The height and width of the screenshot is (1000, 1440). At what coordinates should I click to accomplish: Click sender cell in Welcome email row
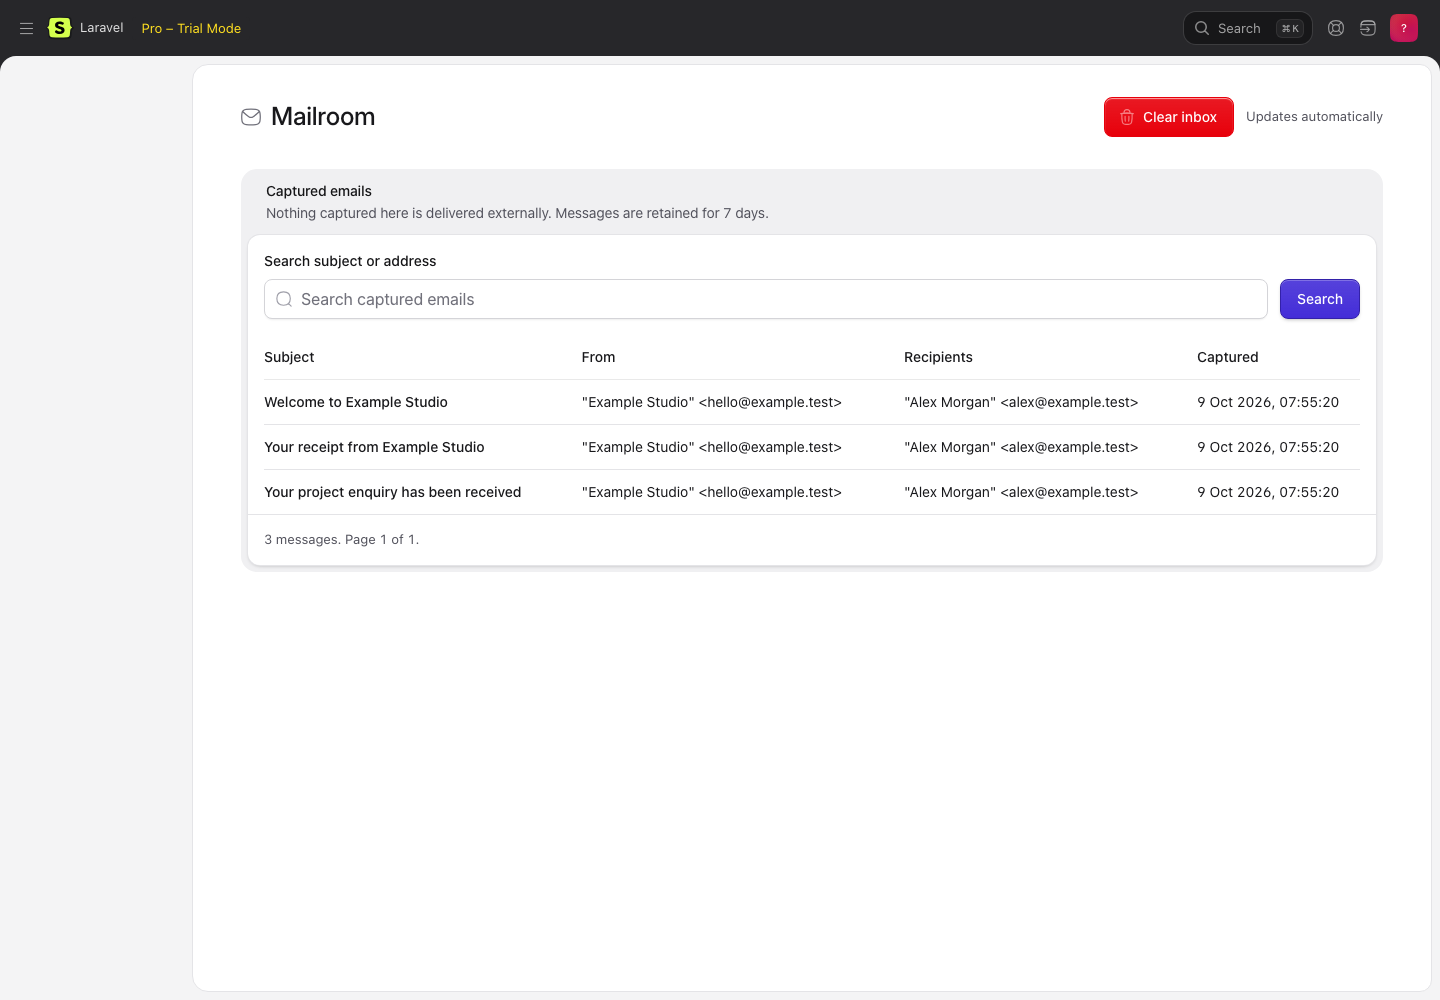[x=711, y=402]
